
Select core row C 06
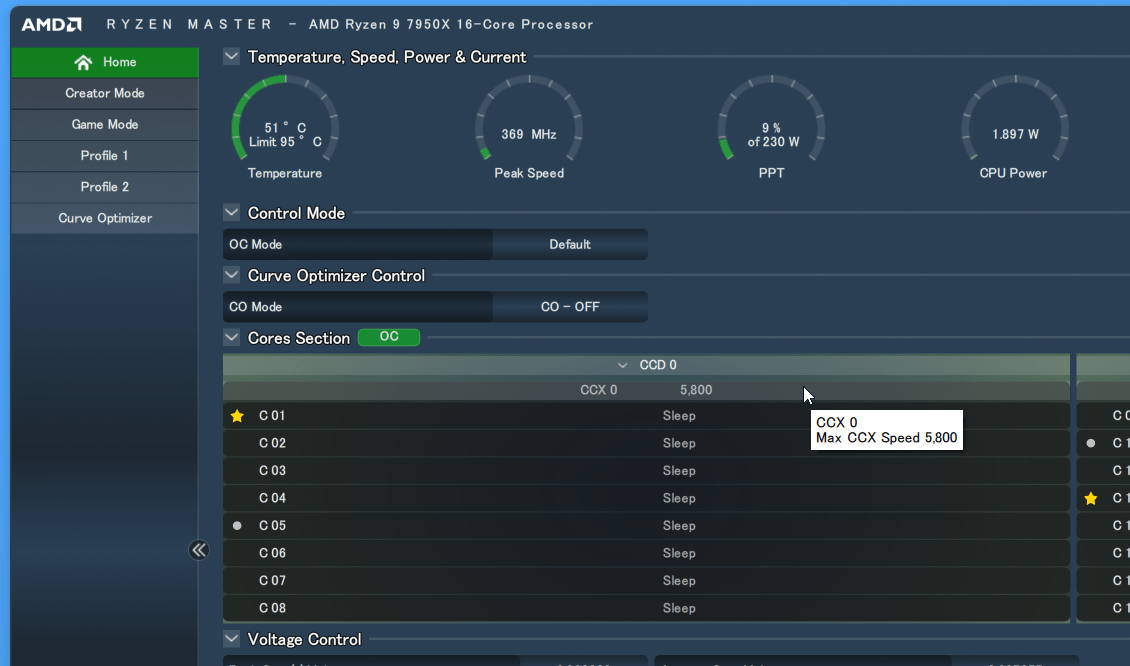coord(646,553)
